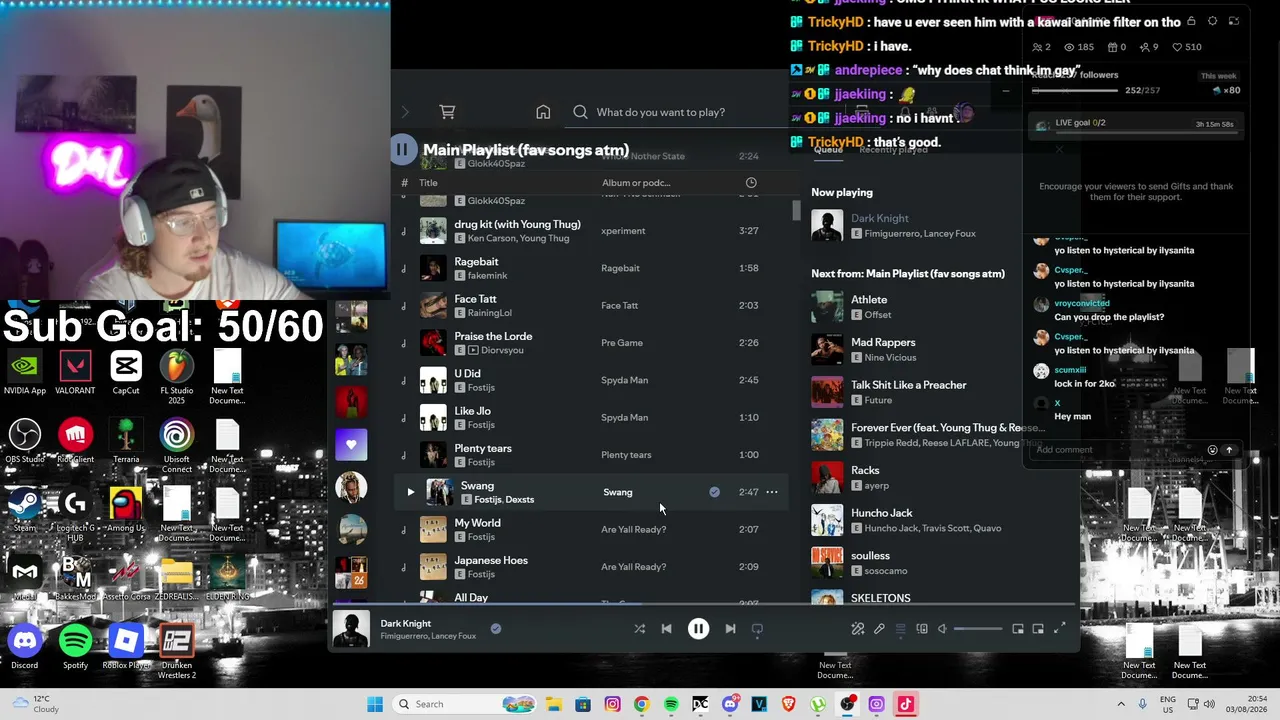Image resolution: width=1280 pixels, height=720 pixels.
Task: Pause playback in the bottom player bar
Action: 698,629
